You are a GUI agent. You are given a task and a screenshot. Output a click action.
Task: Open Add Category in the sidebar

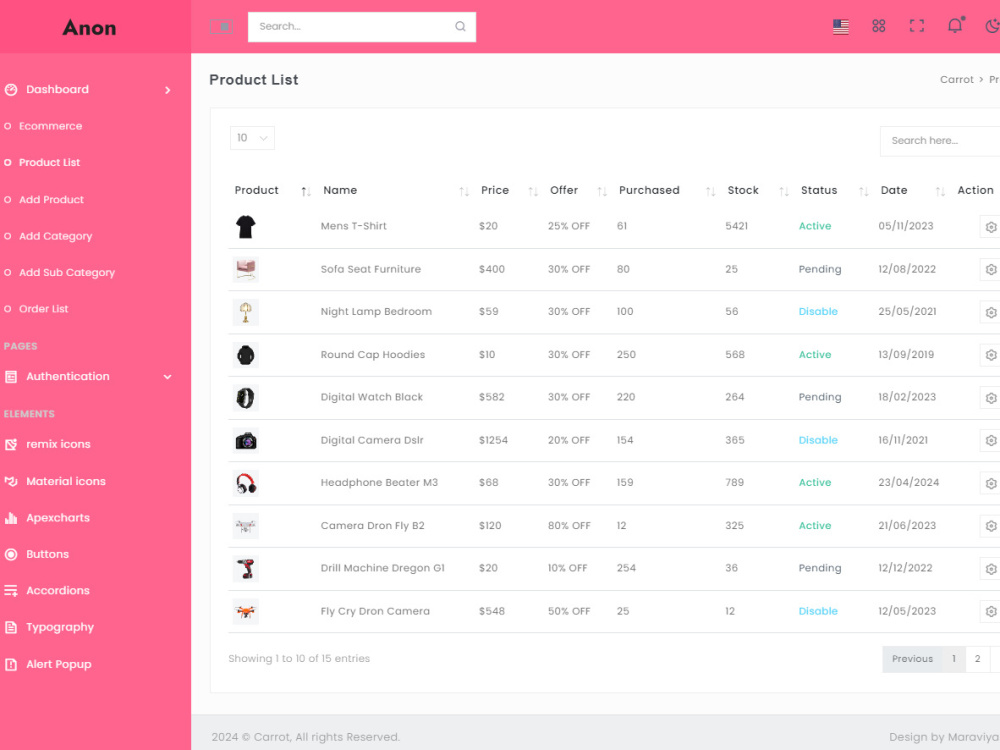tap(55, 236)
